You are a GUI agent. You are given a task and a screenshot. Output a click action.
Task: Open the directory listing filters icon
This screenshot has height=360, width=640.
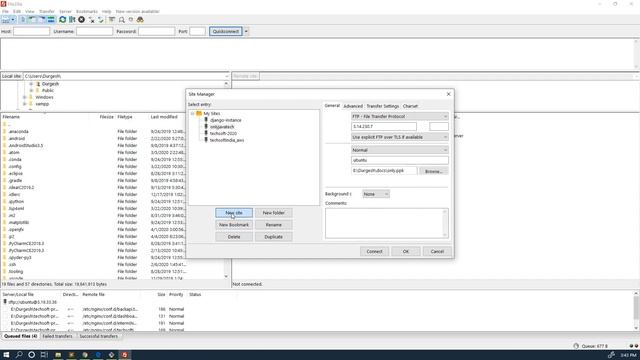pyautogui.click(x=111, y=20)
